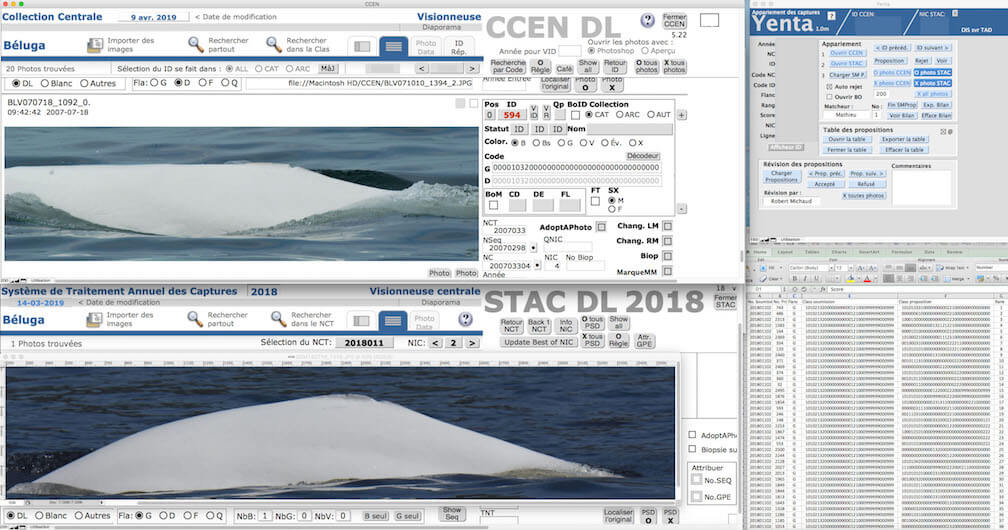Open the 18 dropdown above Fermer STAC
Image resolution: width=1008 pixels, height=530 pixels.
726,289
